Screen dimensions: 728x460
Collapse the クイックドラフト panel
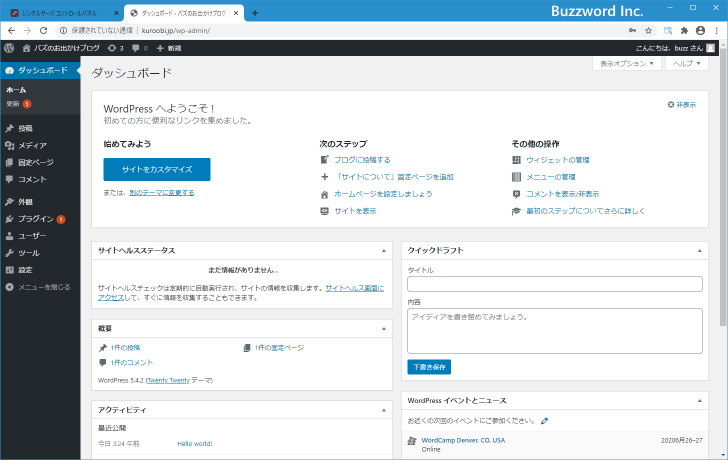[699, 250]
